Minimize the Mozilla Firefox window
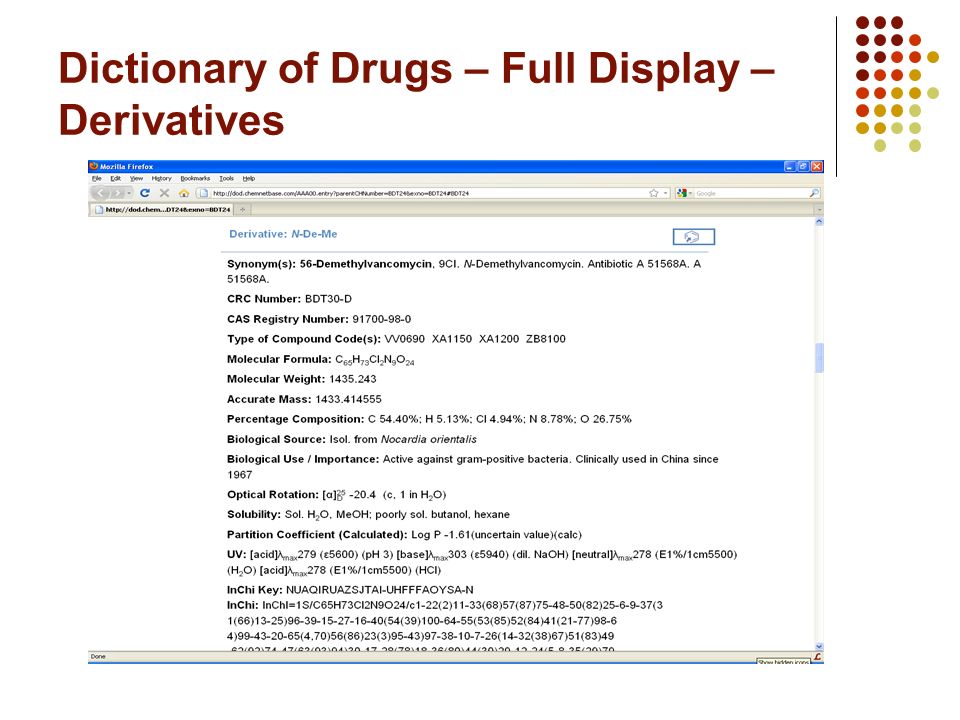960x720 pixels. (x=790, y=167)
